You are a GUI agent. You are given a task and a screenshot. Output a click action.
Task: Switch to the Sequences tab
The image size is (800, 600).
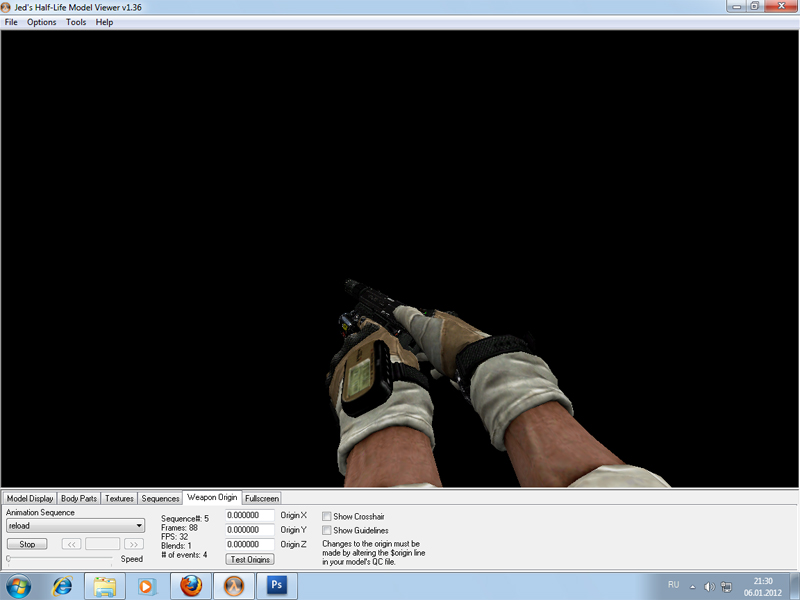pyautogui.click(x=160, y=498)
